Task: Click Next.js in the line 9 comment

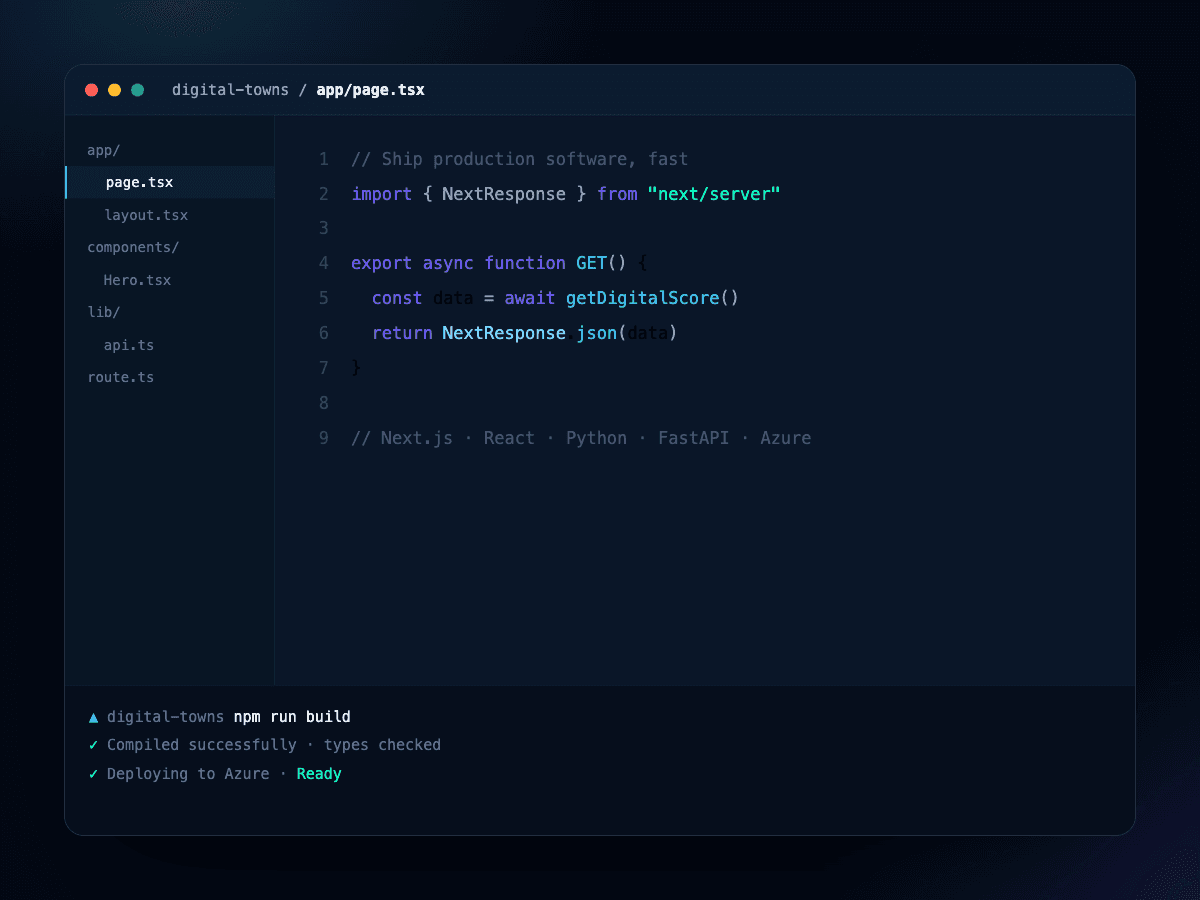Action: click(x=417, y=438)
